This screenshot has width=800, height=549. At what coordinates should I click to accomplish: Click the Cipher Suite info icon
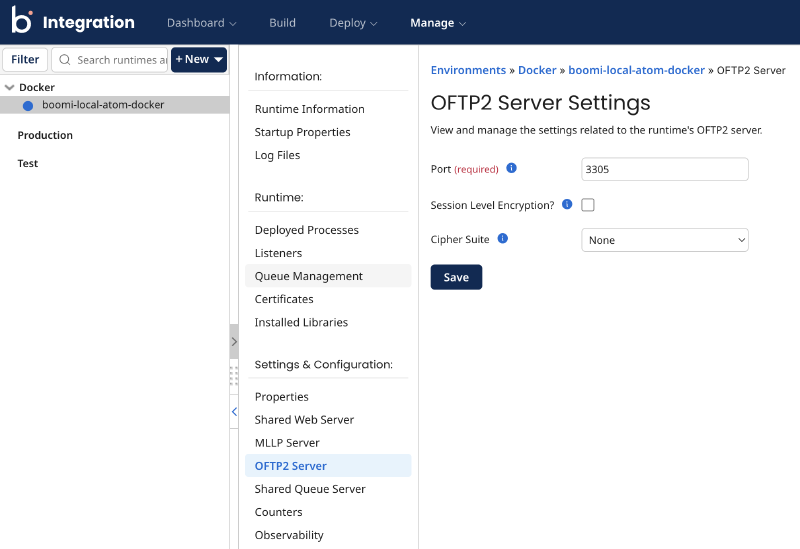[x=503, y=238]
